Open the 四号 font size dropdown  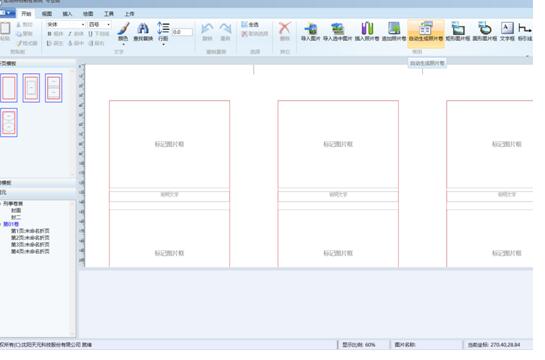[x=99, y=24]
